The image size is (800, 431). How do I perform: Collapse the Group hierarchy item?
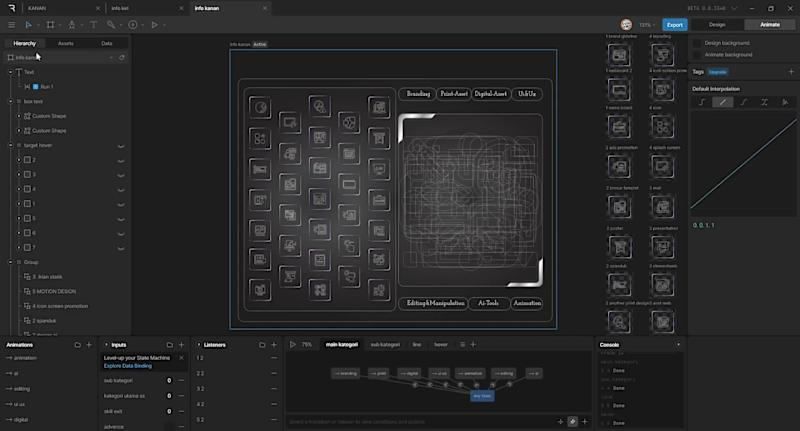[x=10, y=262]
